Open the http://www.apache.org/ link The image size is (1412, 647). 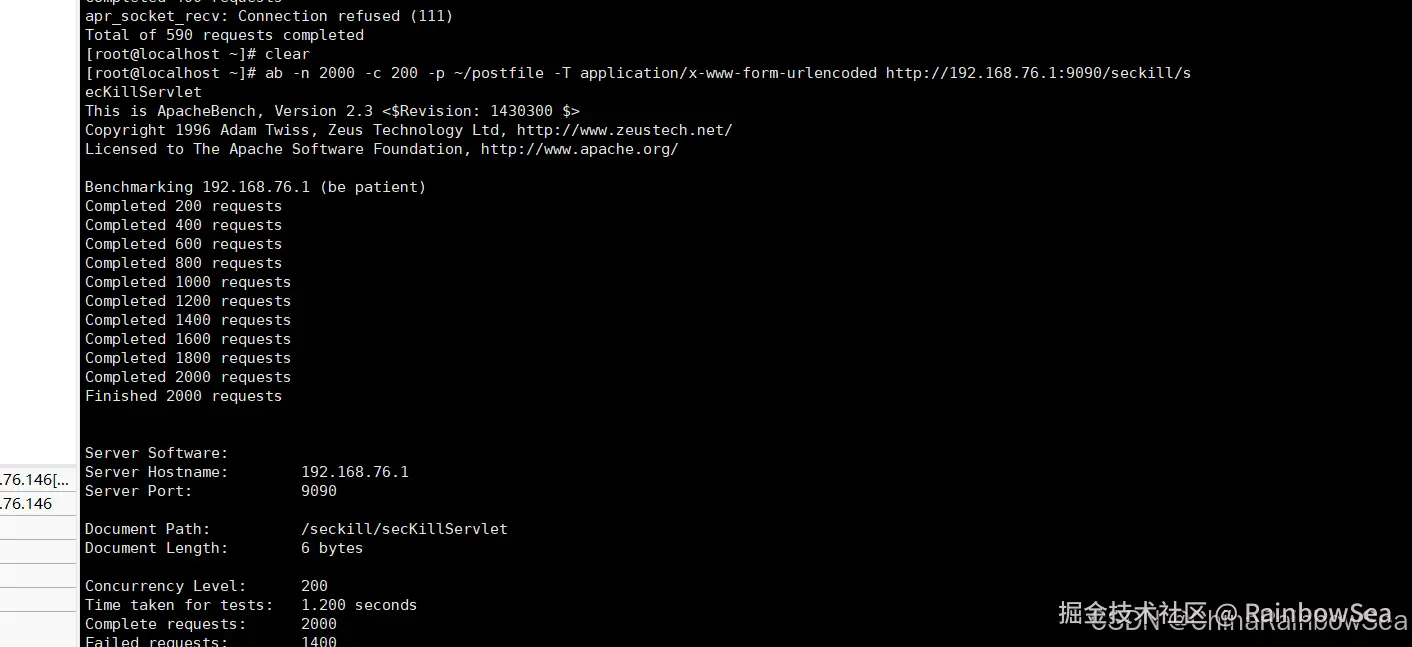pyautogui.click(x=579, y=149)
